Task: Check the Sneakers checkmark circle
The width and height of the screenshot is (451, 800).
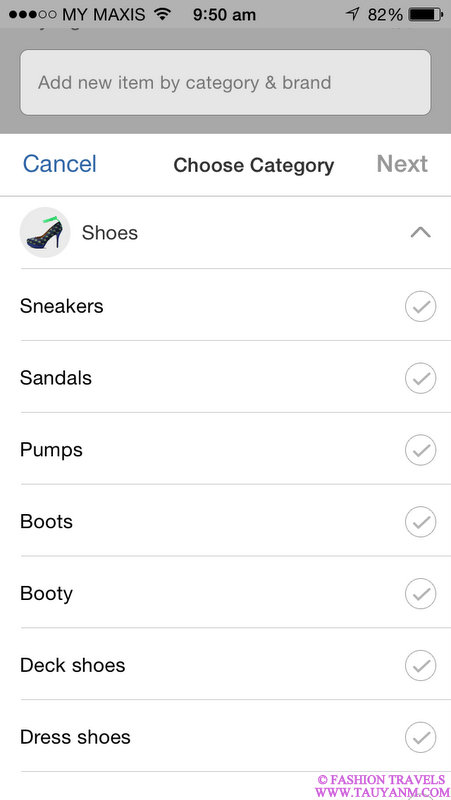Action: click(420, 307)
